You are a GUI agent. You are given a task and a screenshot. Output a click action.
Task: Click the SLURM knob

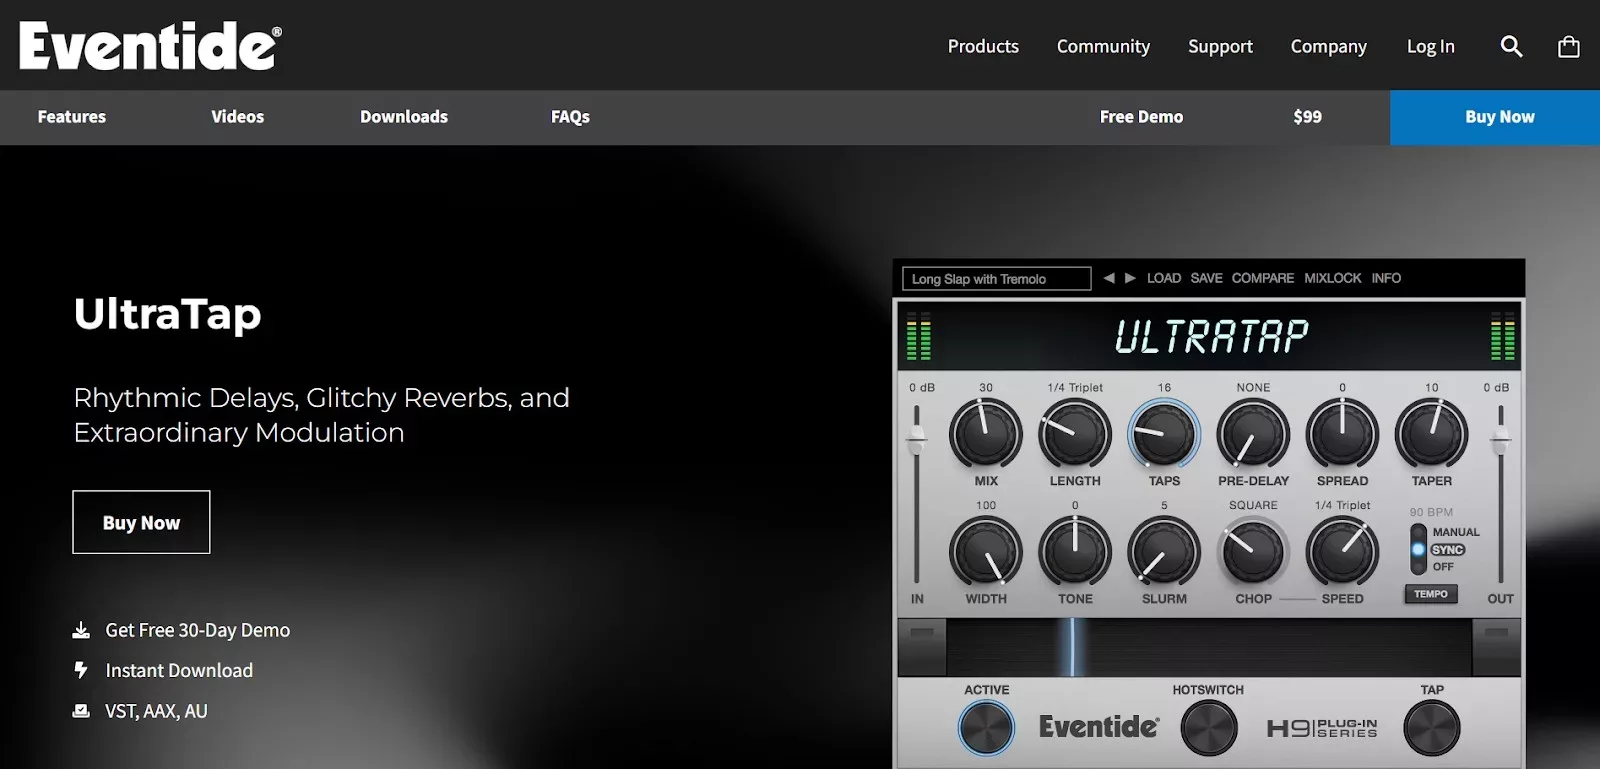tap(1164, 552)
